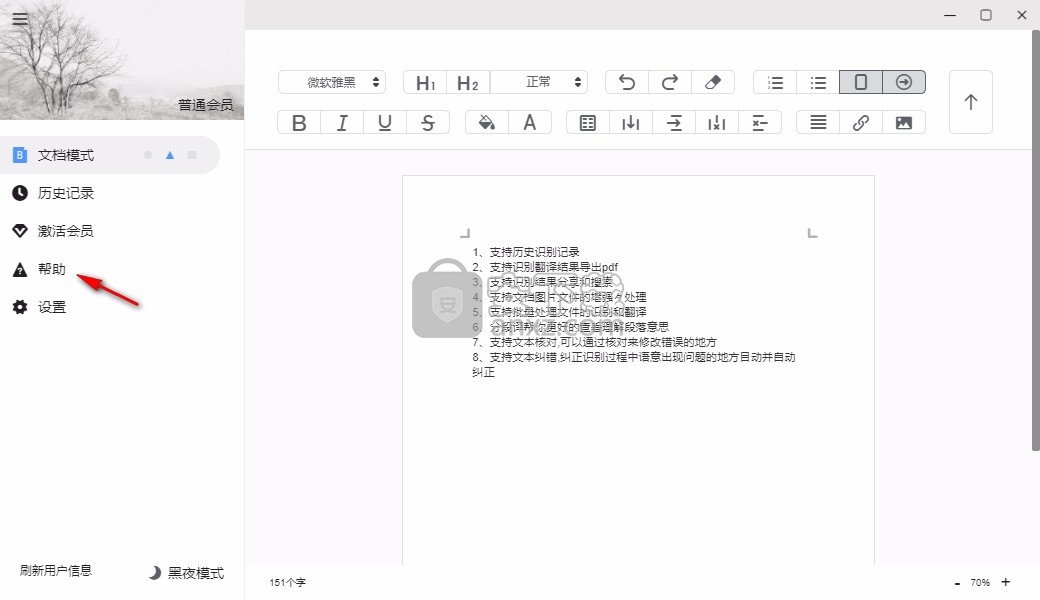Image resolution: width=1040 pixels, height=600 pixels.
Task: Insert a hyperlink
Action: click(x=861, y=123)
